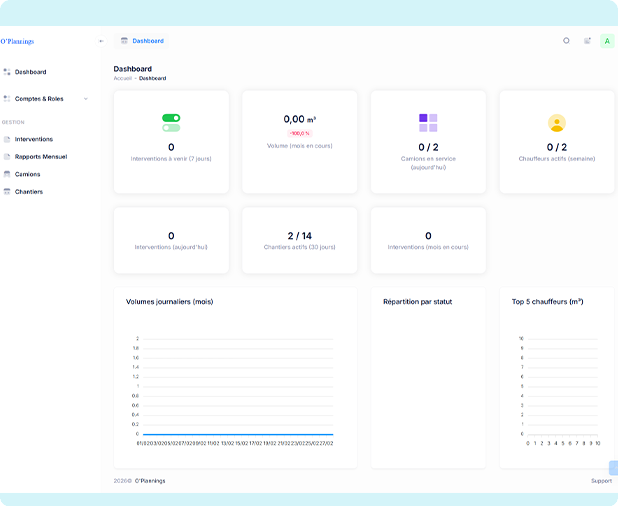Click the Support link in footer
Viewport: 618px width, 506px height.
(x=600, y=481)
